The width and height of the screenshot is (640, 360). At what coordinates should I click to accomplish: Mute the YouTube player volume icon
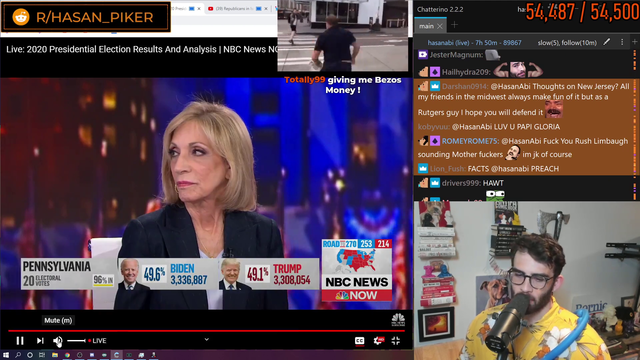click(x=58, y=340)
